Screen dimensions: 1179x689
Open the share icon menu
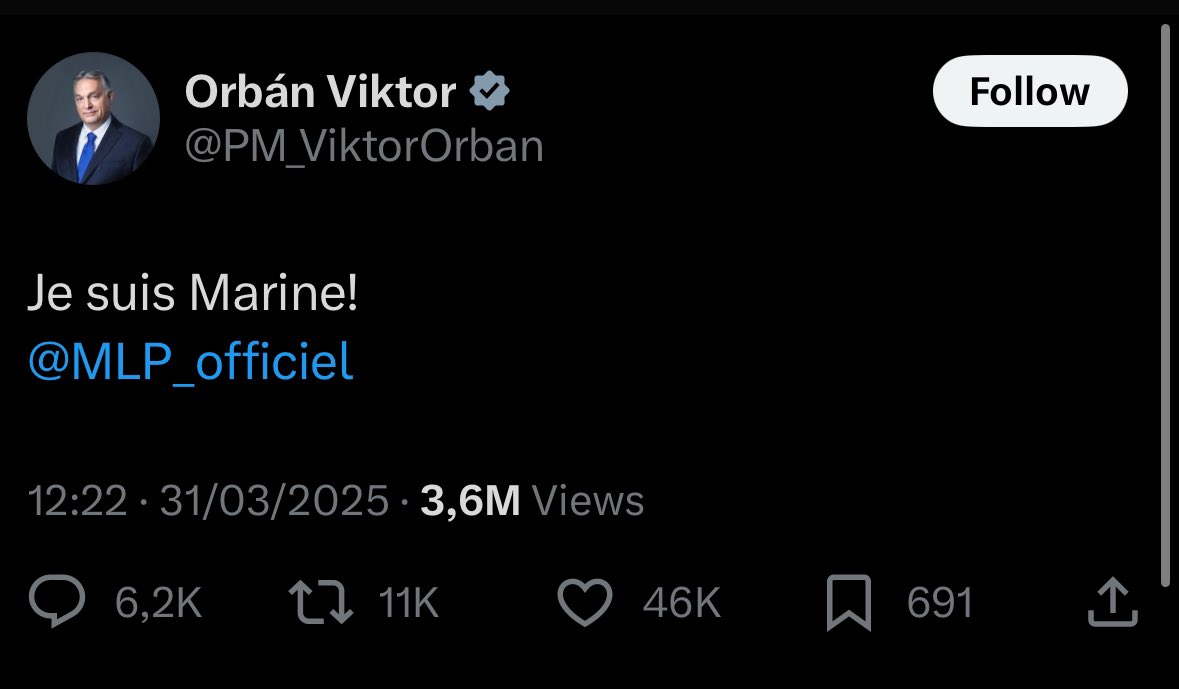[x=1110, y=603]
